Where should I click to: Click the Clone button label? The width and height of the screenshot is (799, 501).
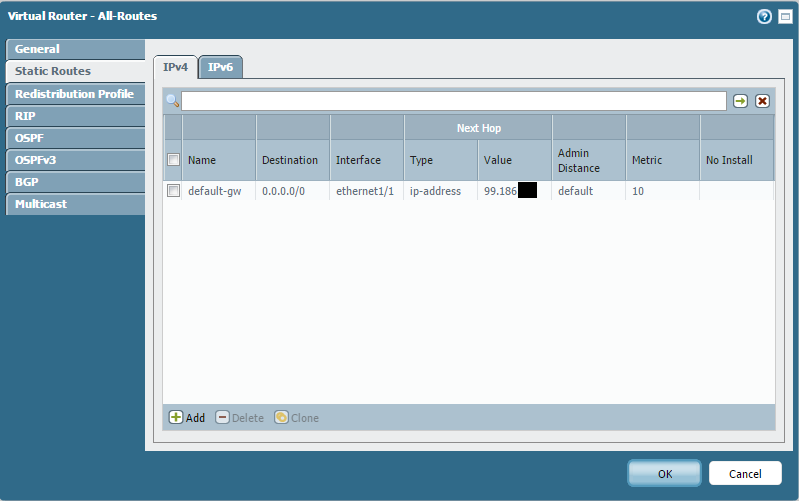pyautogui.click(x=305, y=418)
